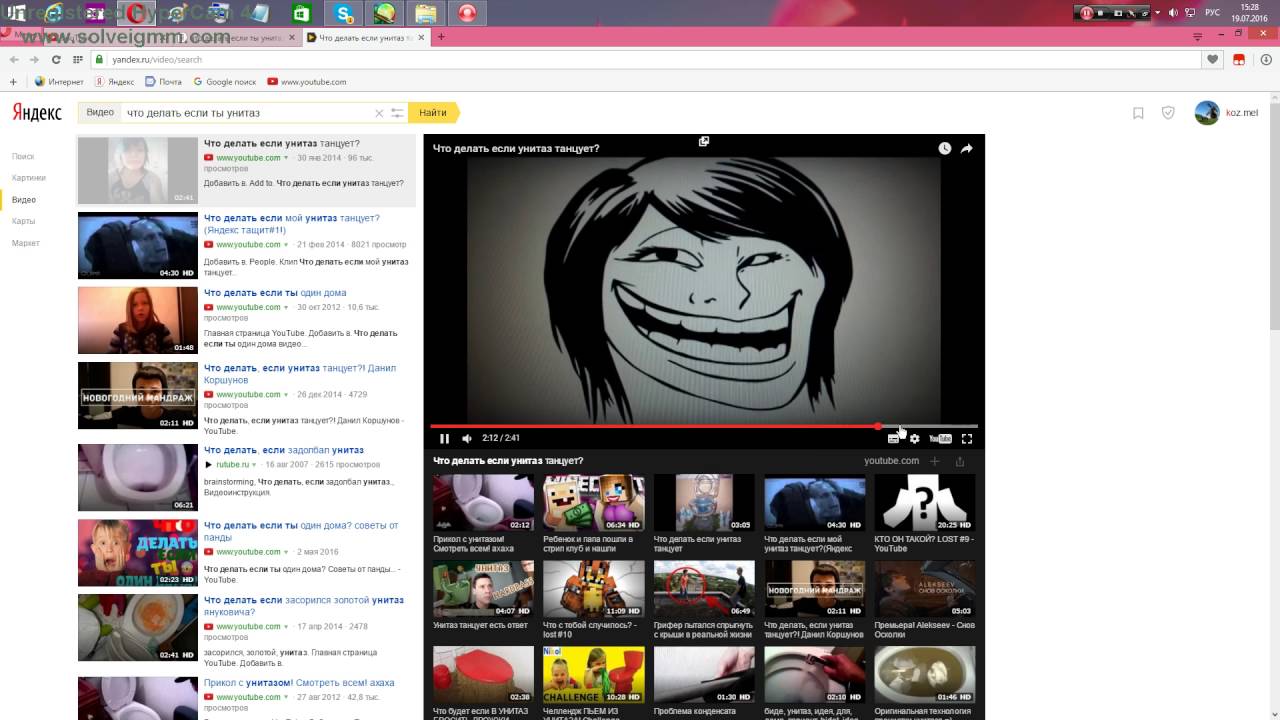Click the red extension icon in address bar

(1239, 60)
